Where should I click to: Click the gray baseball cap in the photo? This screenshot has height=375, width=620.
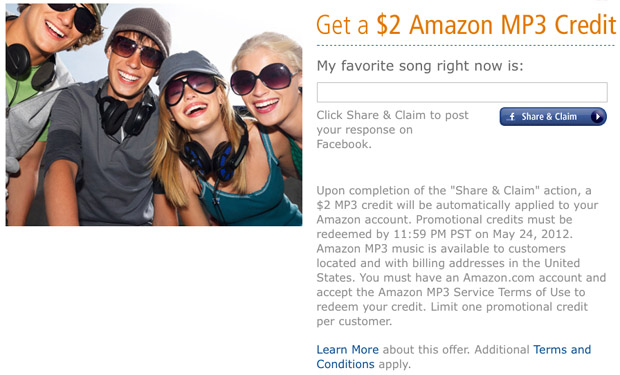pyautogui.click(x=188, y=68)
